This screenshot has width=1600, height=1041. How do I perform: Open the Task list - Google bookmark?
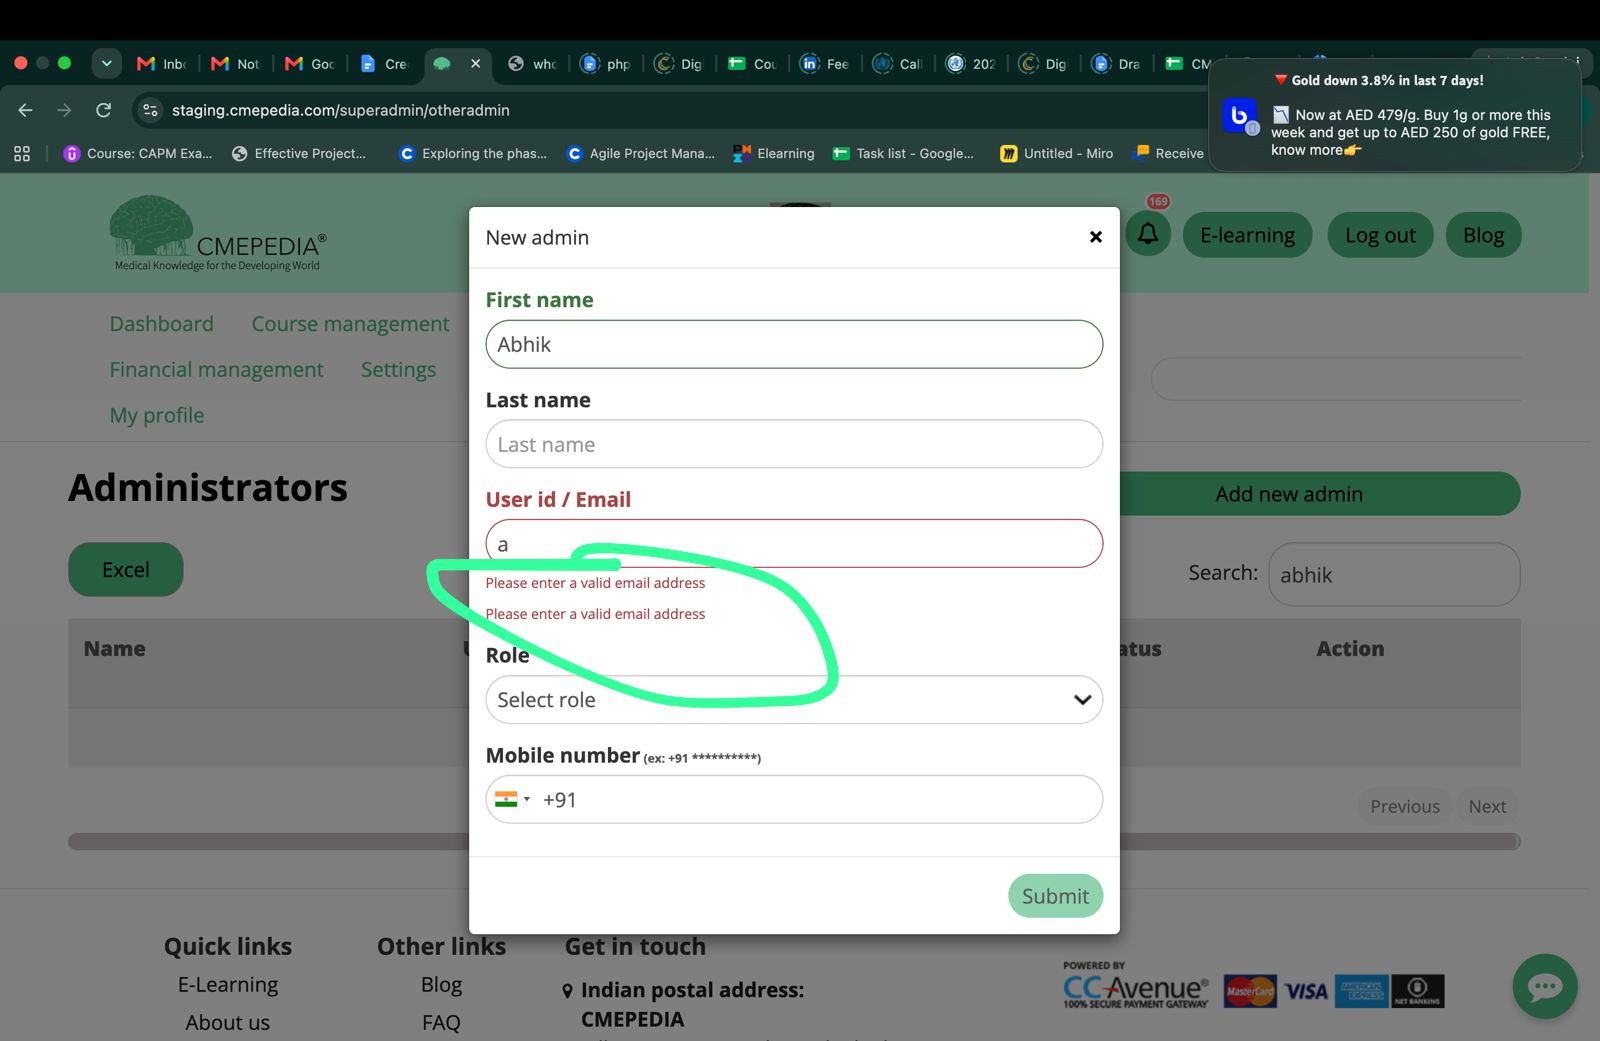[904, 153]
